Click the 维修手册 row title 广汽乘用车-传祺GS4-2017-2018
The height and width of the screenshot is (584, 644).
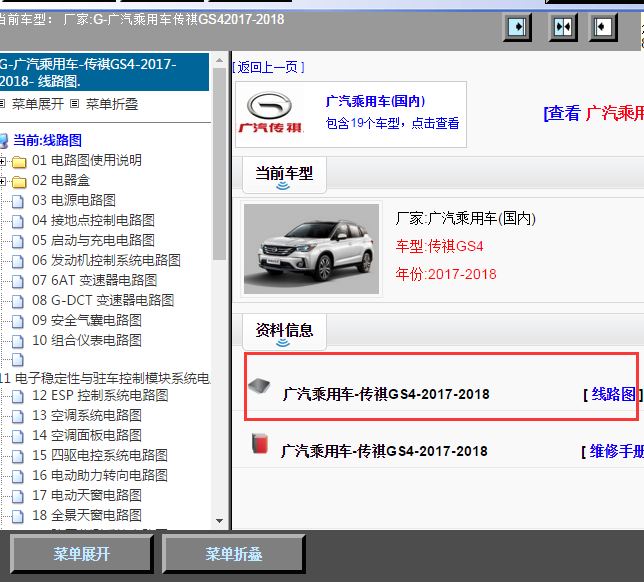click(x=384, y=452)
